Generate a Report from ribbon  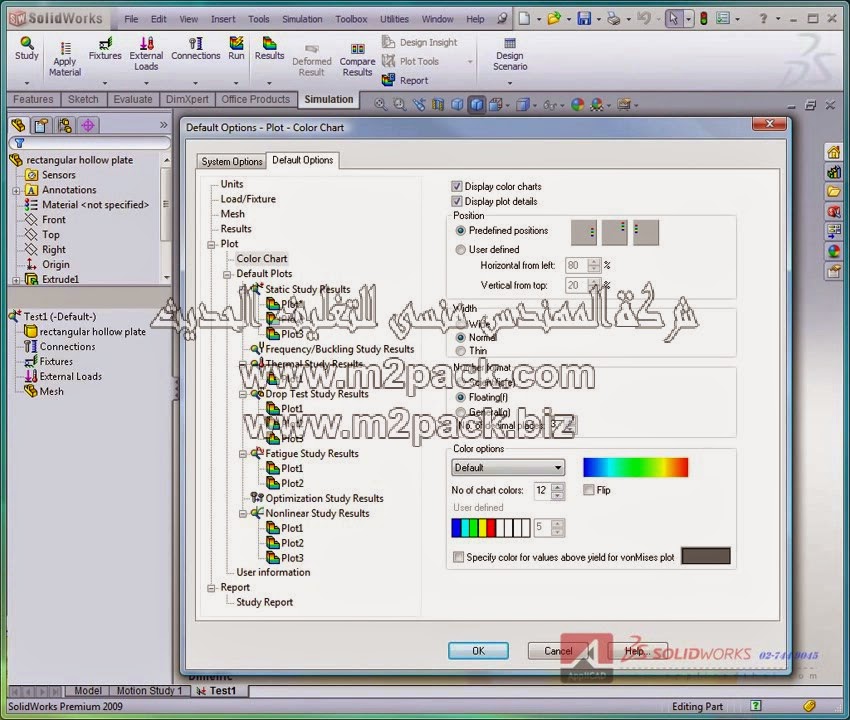tap(405, 80)
